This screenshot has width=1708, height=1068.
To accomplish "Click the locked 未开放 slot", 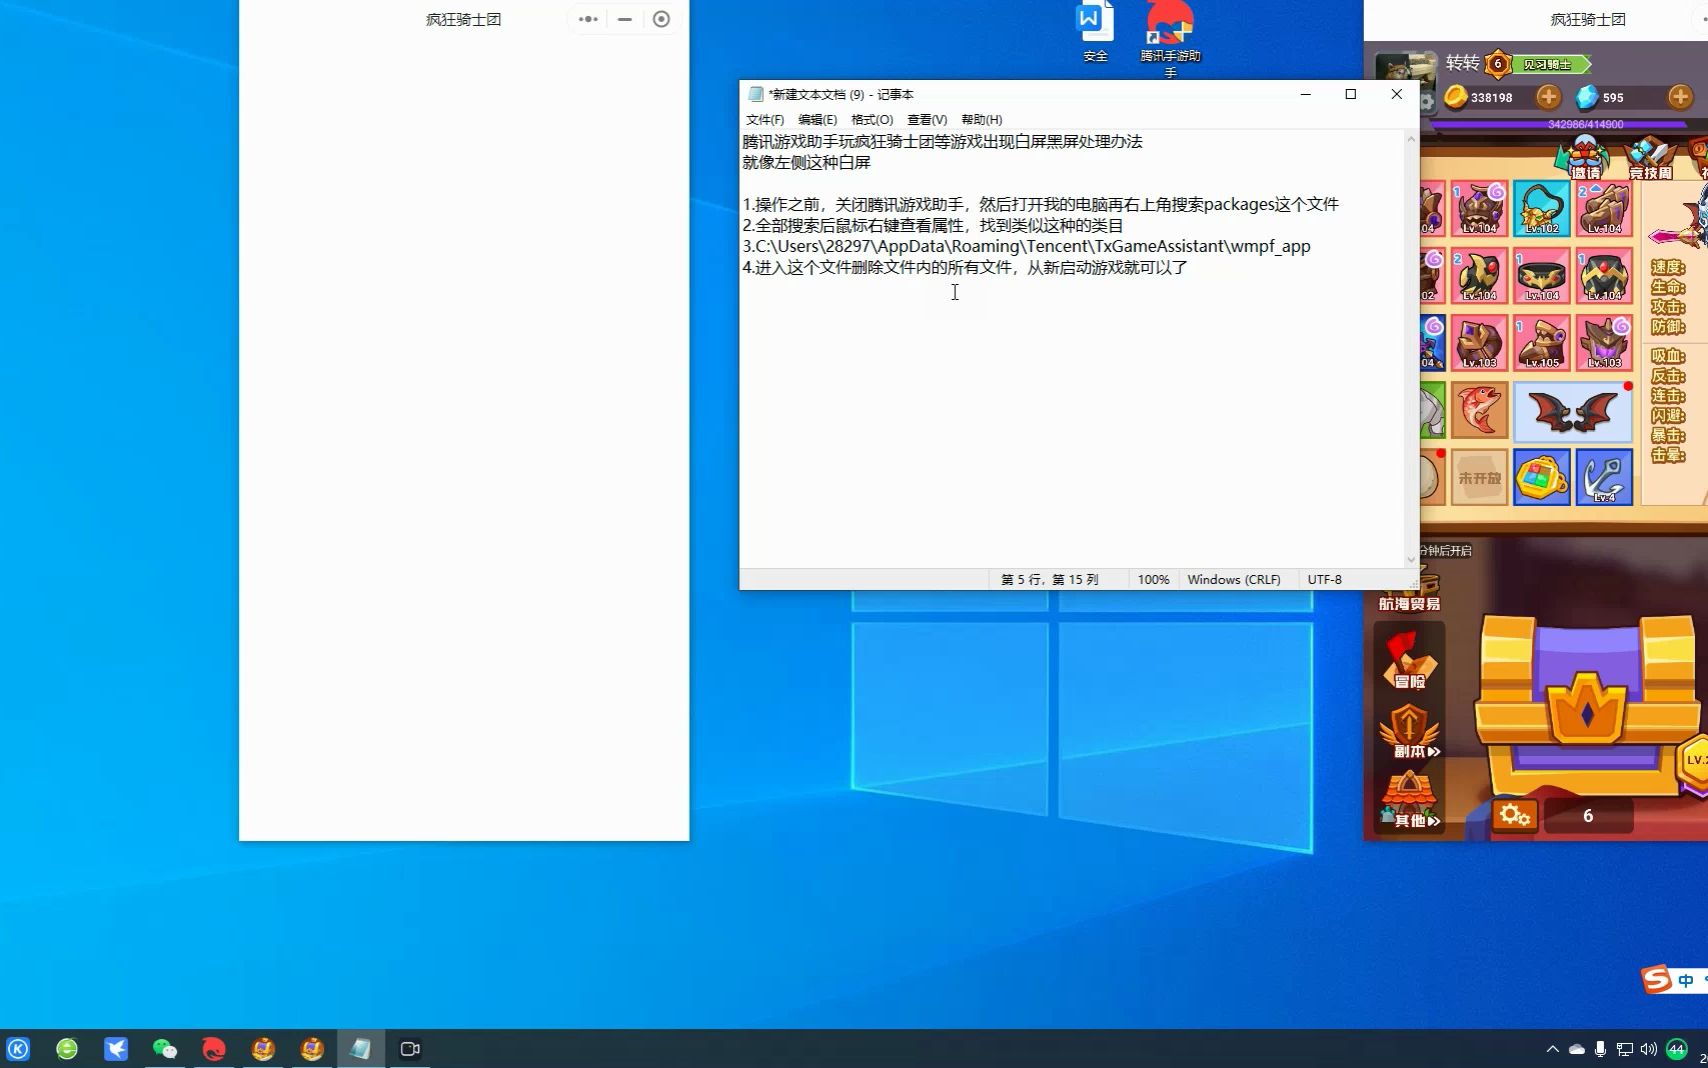I will 1479,477.
